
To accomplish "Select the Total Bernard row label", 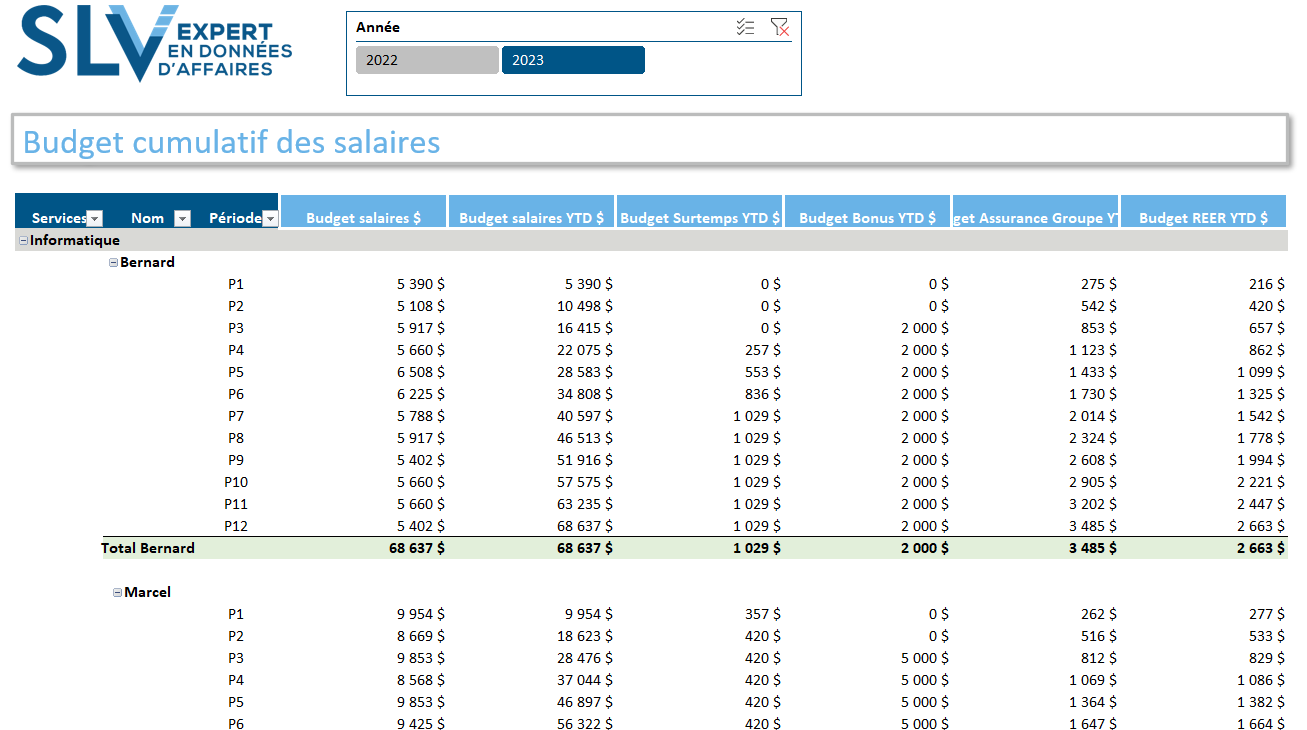I will pyautogui.click(x=148, y=548).
